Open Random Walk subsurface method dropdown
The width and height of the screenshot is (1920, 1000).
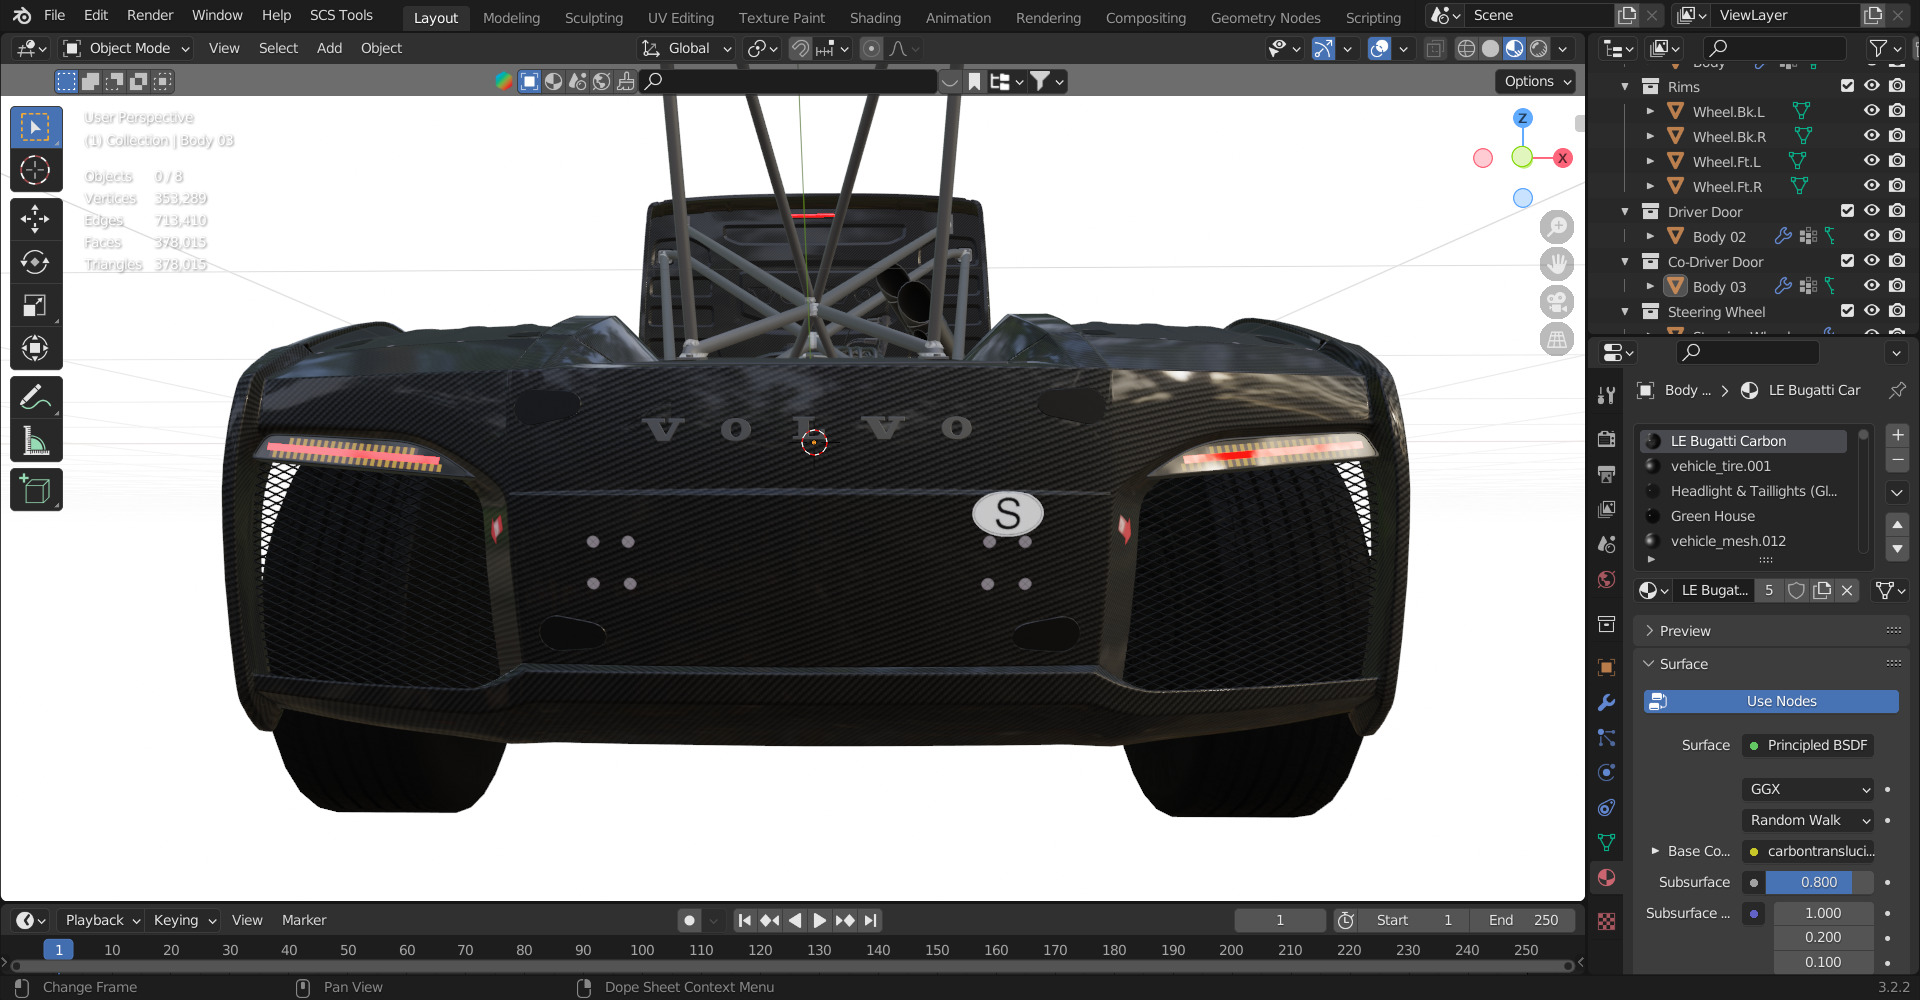click(1808, 820)
